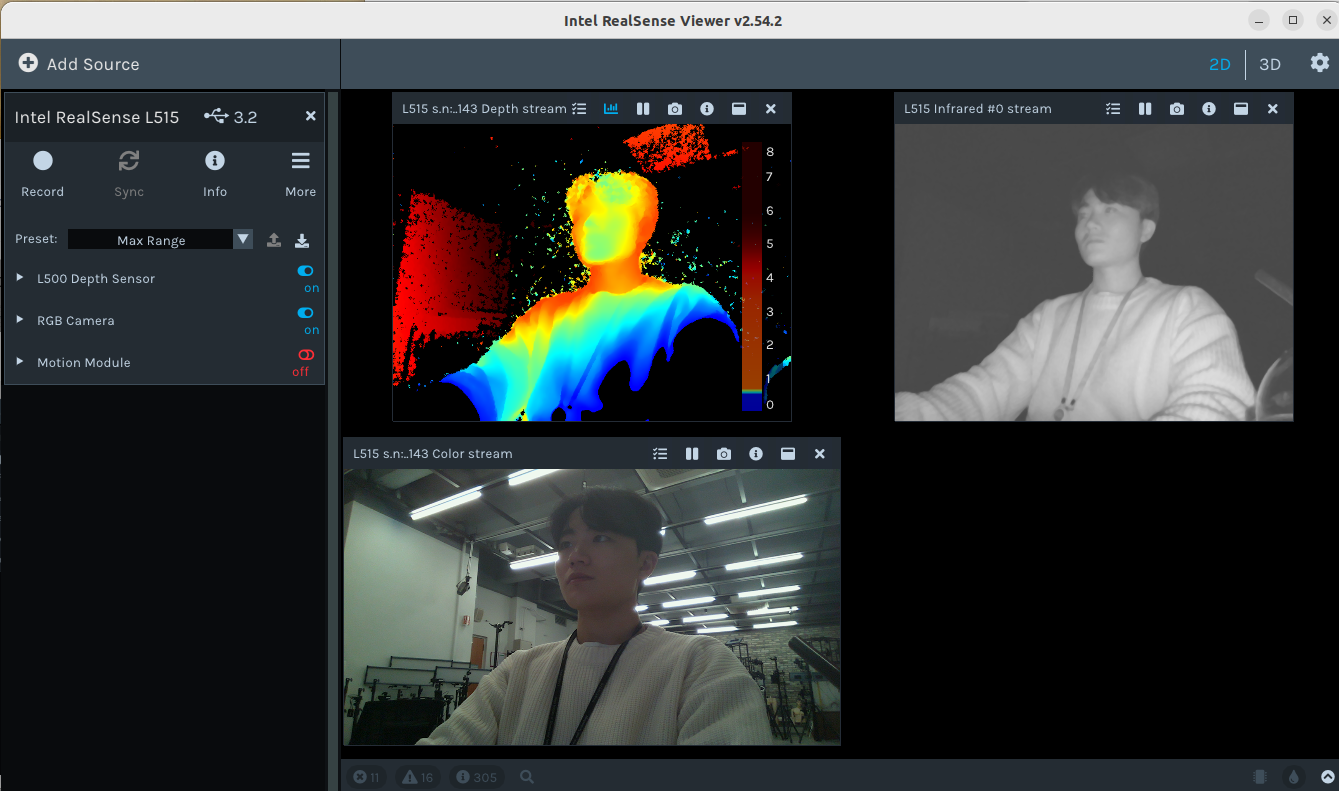The image size is (1339, 791).
Task: Click the errors count badge showing 11
Action: [367, 777]
